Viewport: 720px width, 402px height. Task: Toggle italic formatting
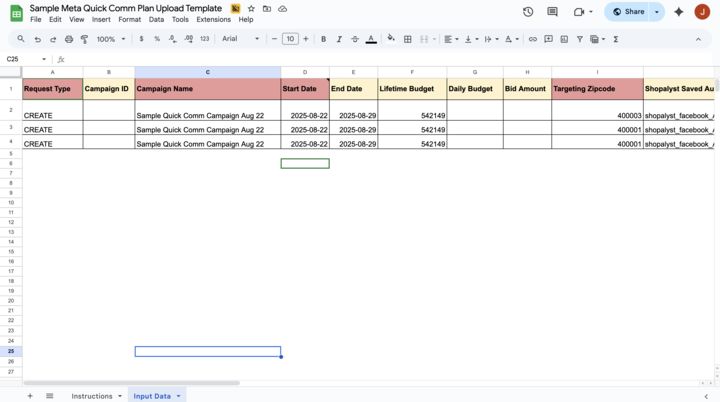[x=339, y=39]
